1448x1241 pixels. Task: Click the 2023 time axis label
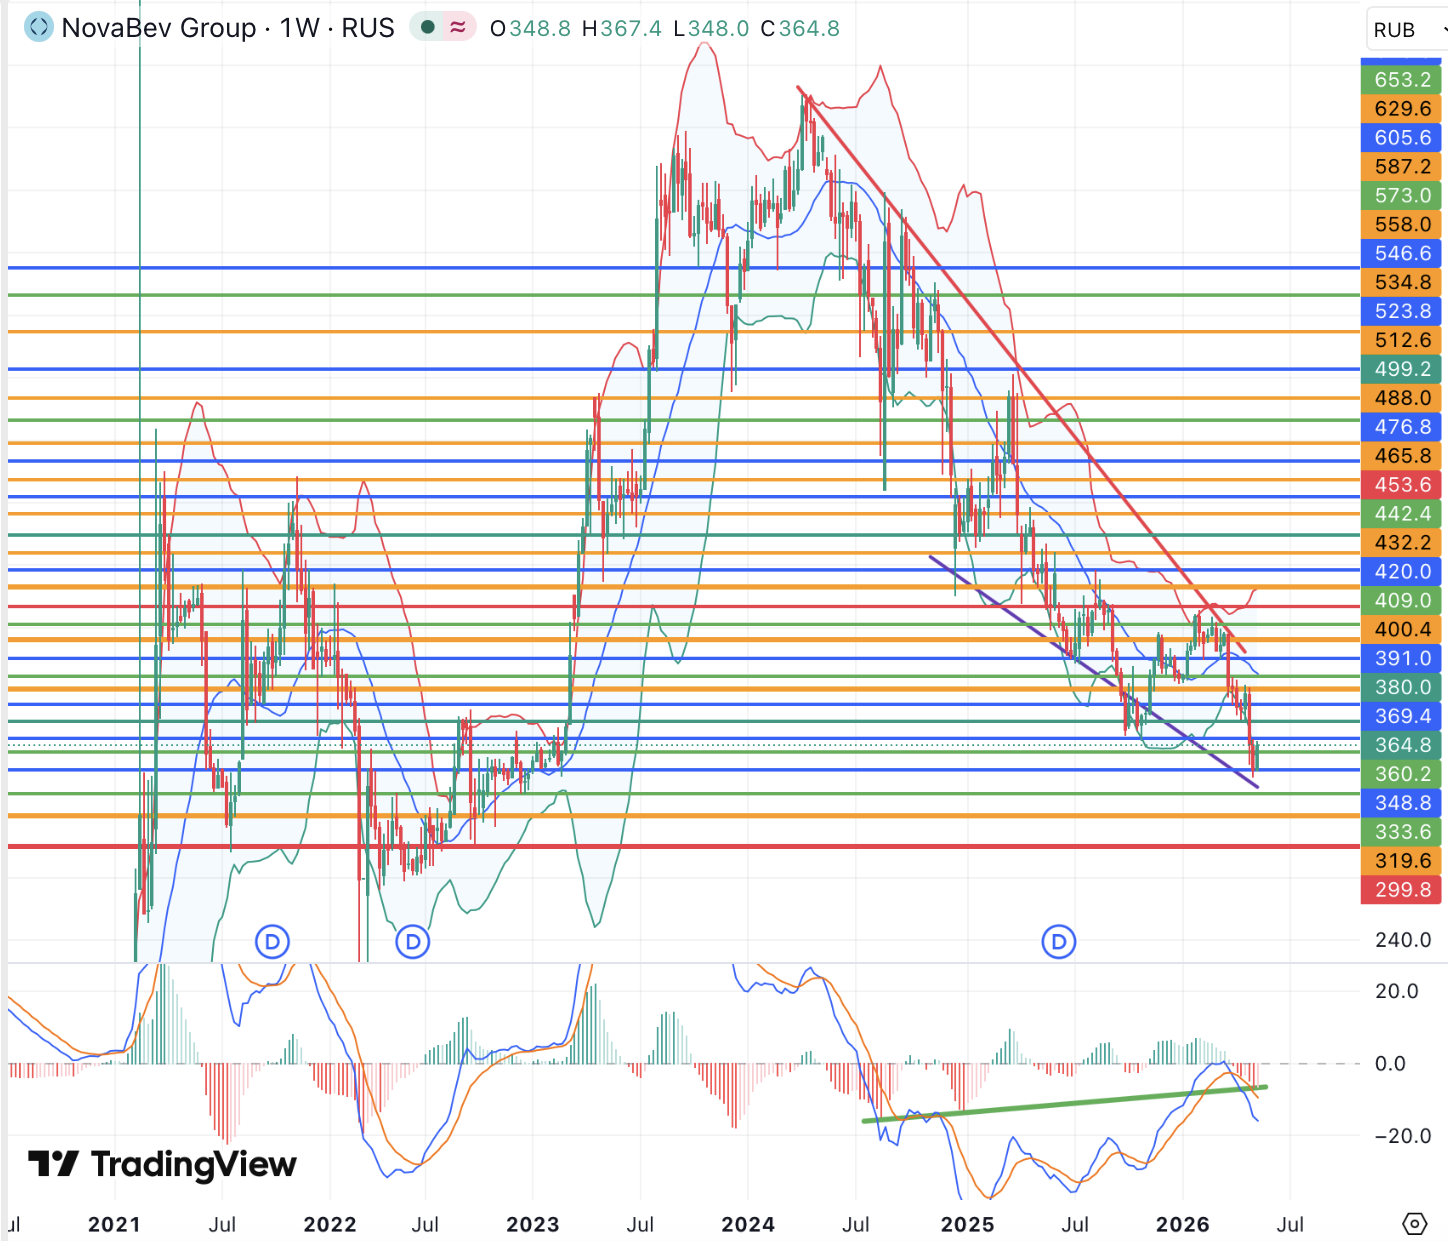(x=533, y=1225)
